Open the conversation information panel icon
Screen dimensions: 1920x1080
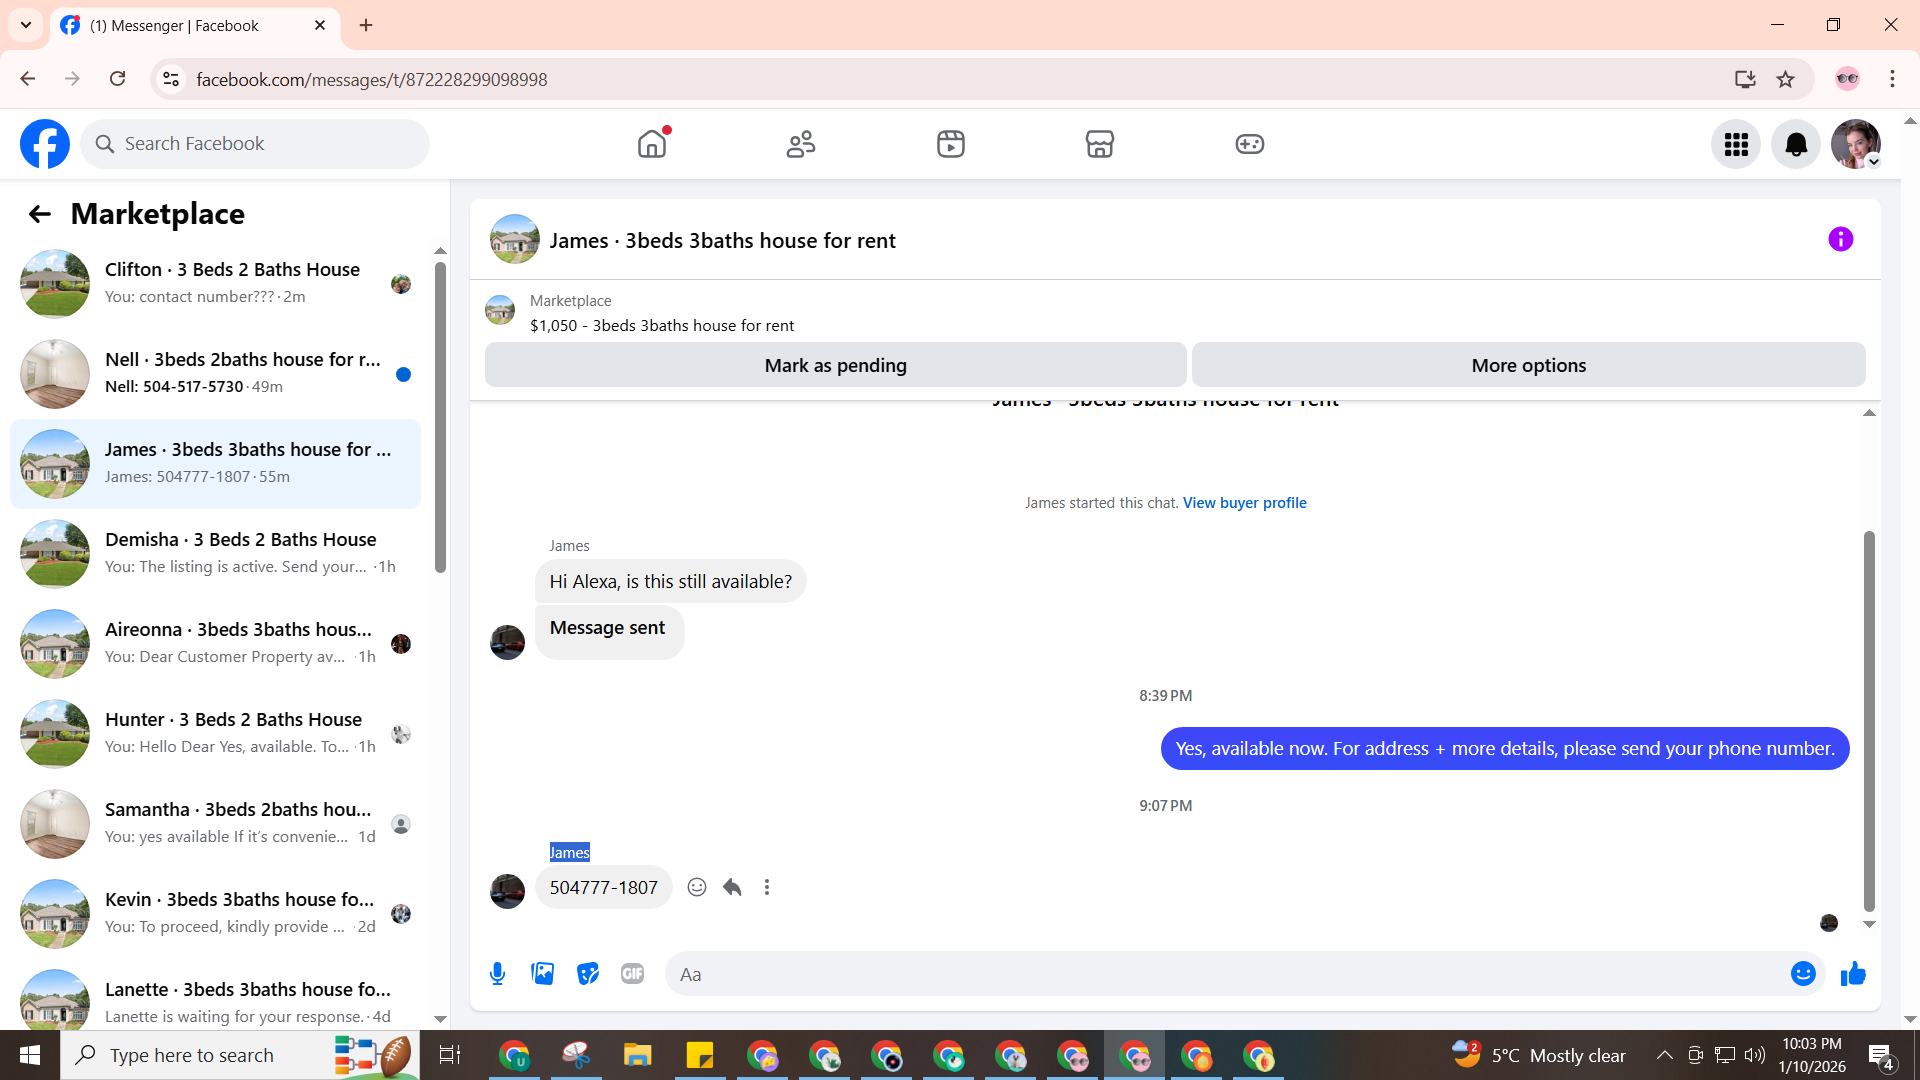click(x=1840, y=239)
